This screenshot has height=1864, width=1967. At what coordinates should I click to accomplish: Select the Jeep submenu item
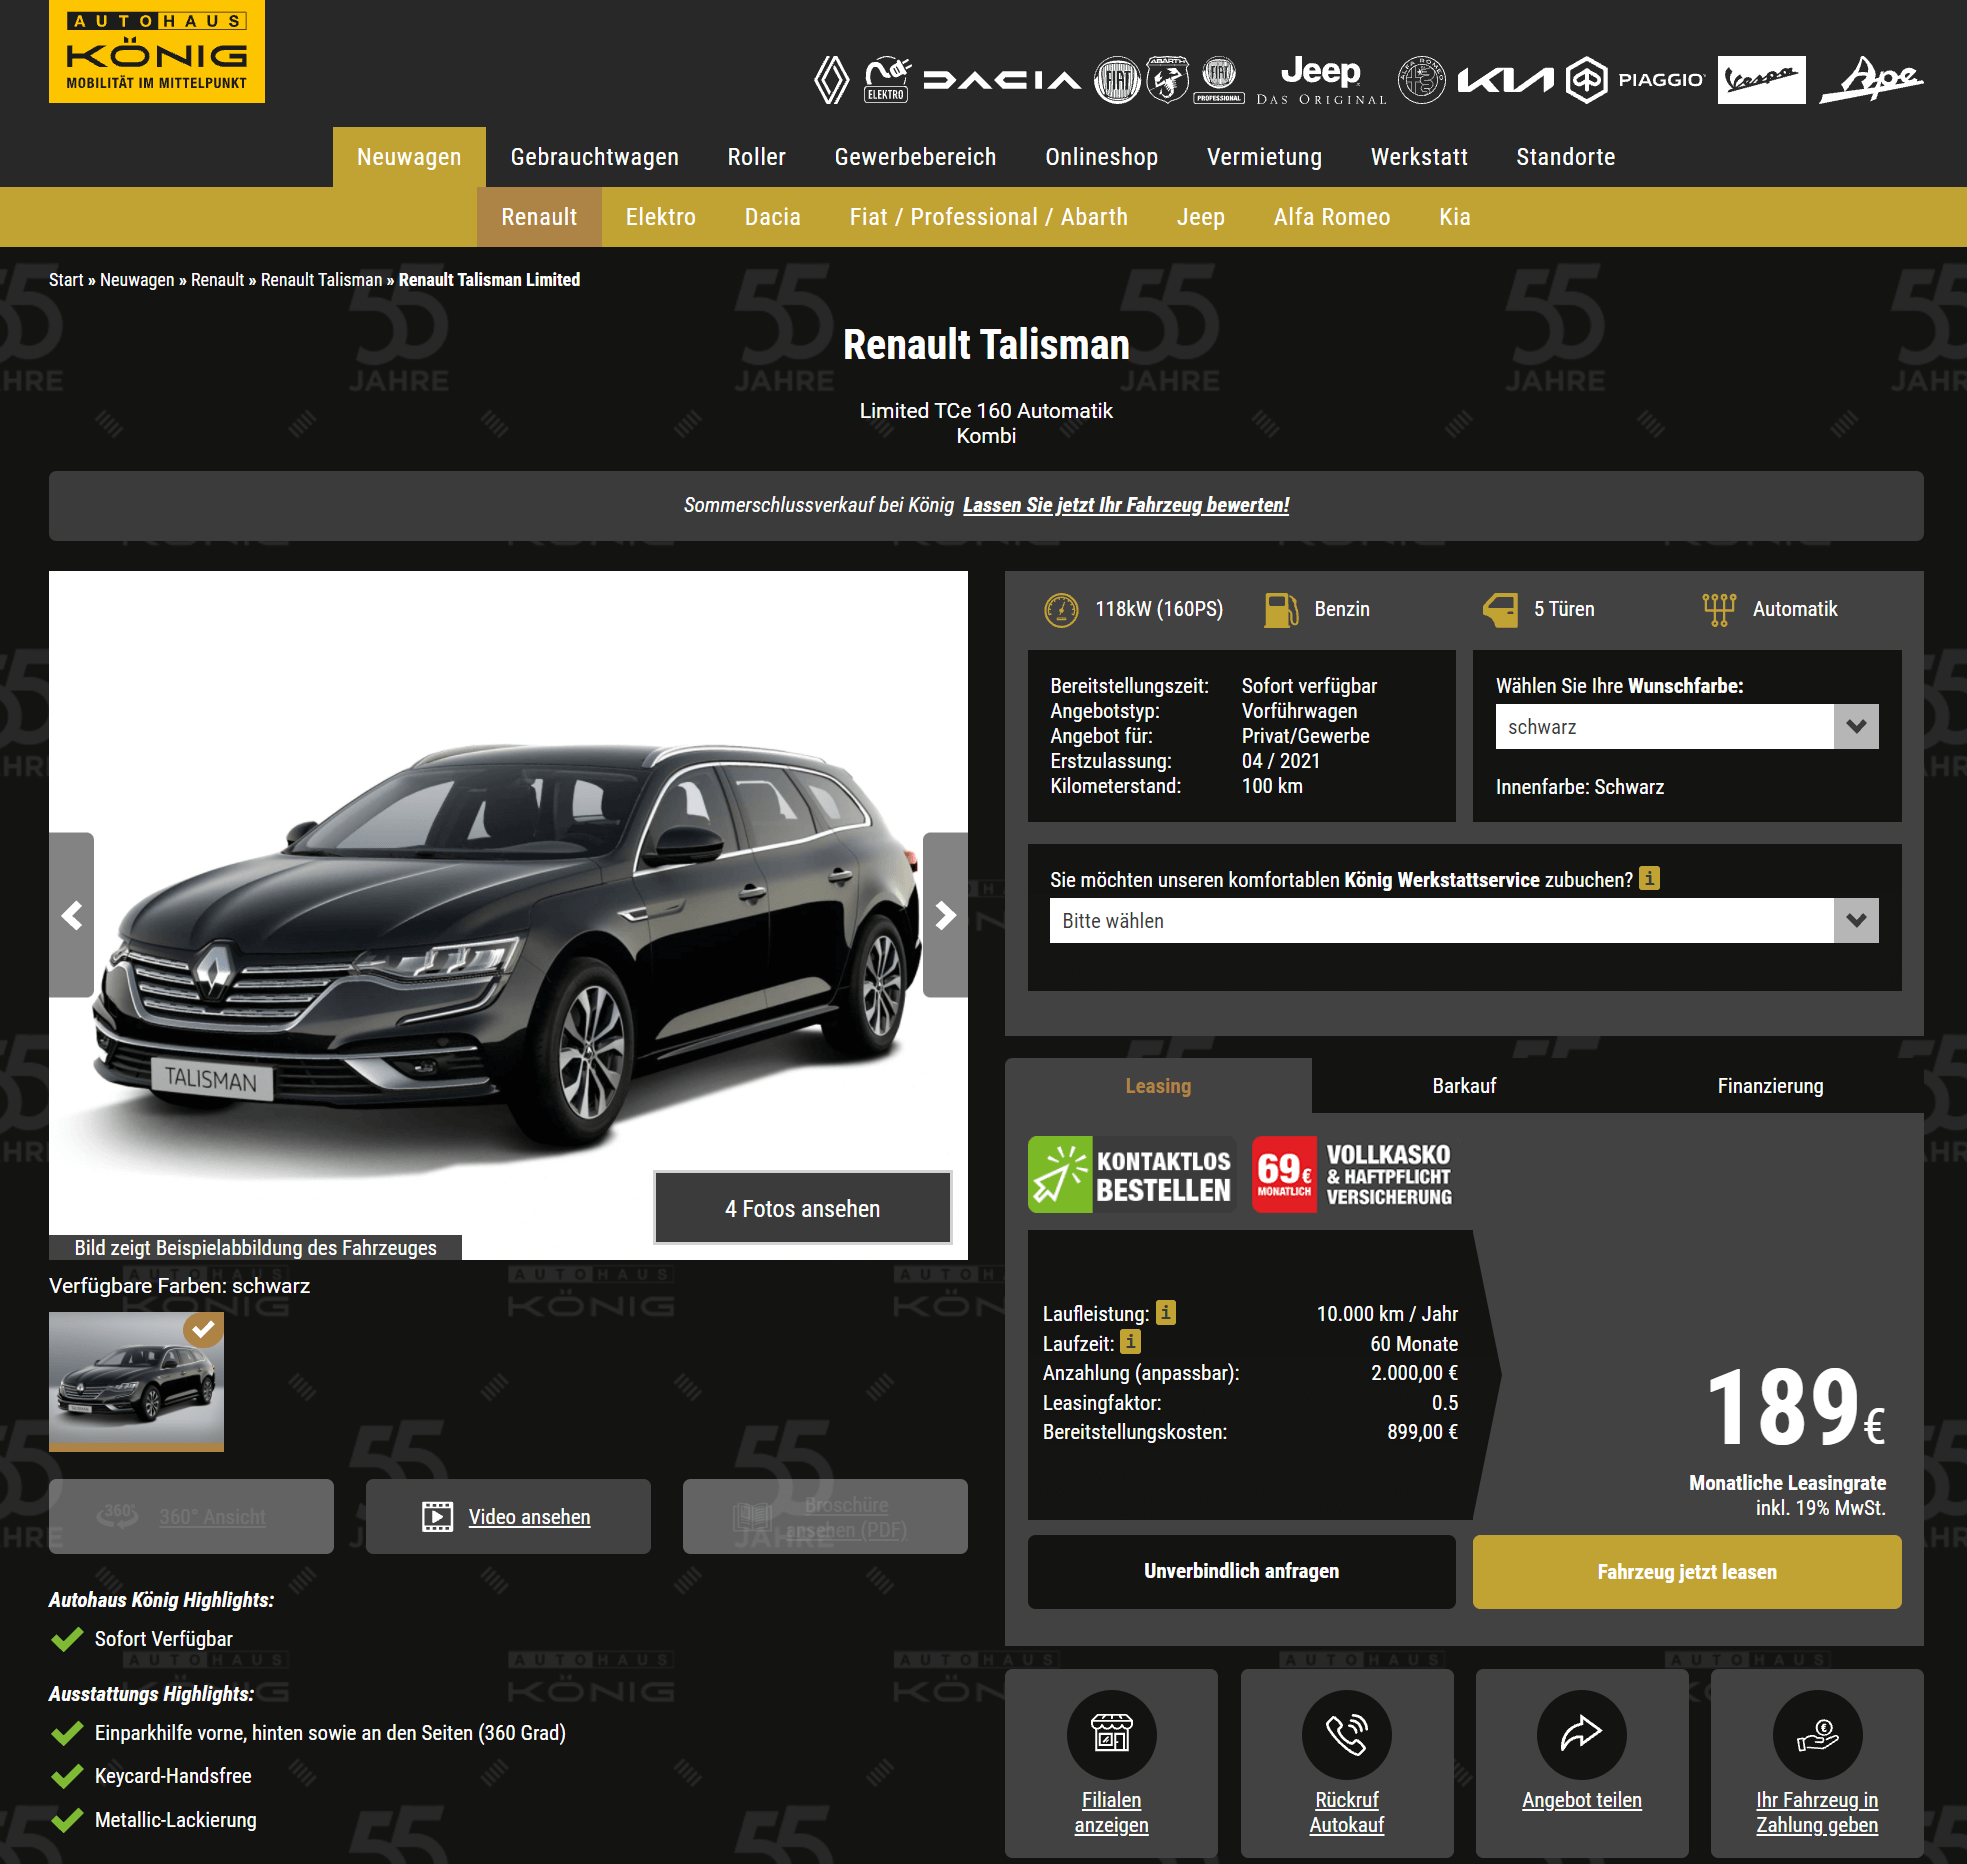(x=1200, y=217)
